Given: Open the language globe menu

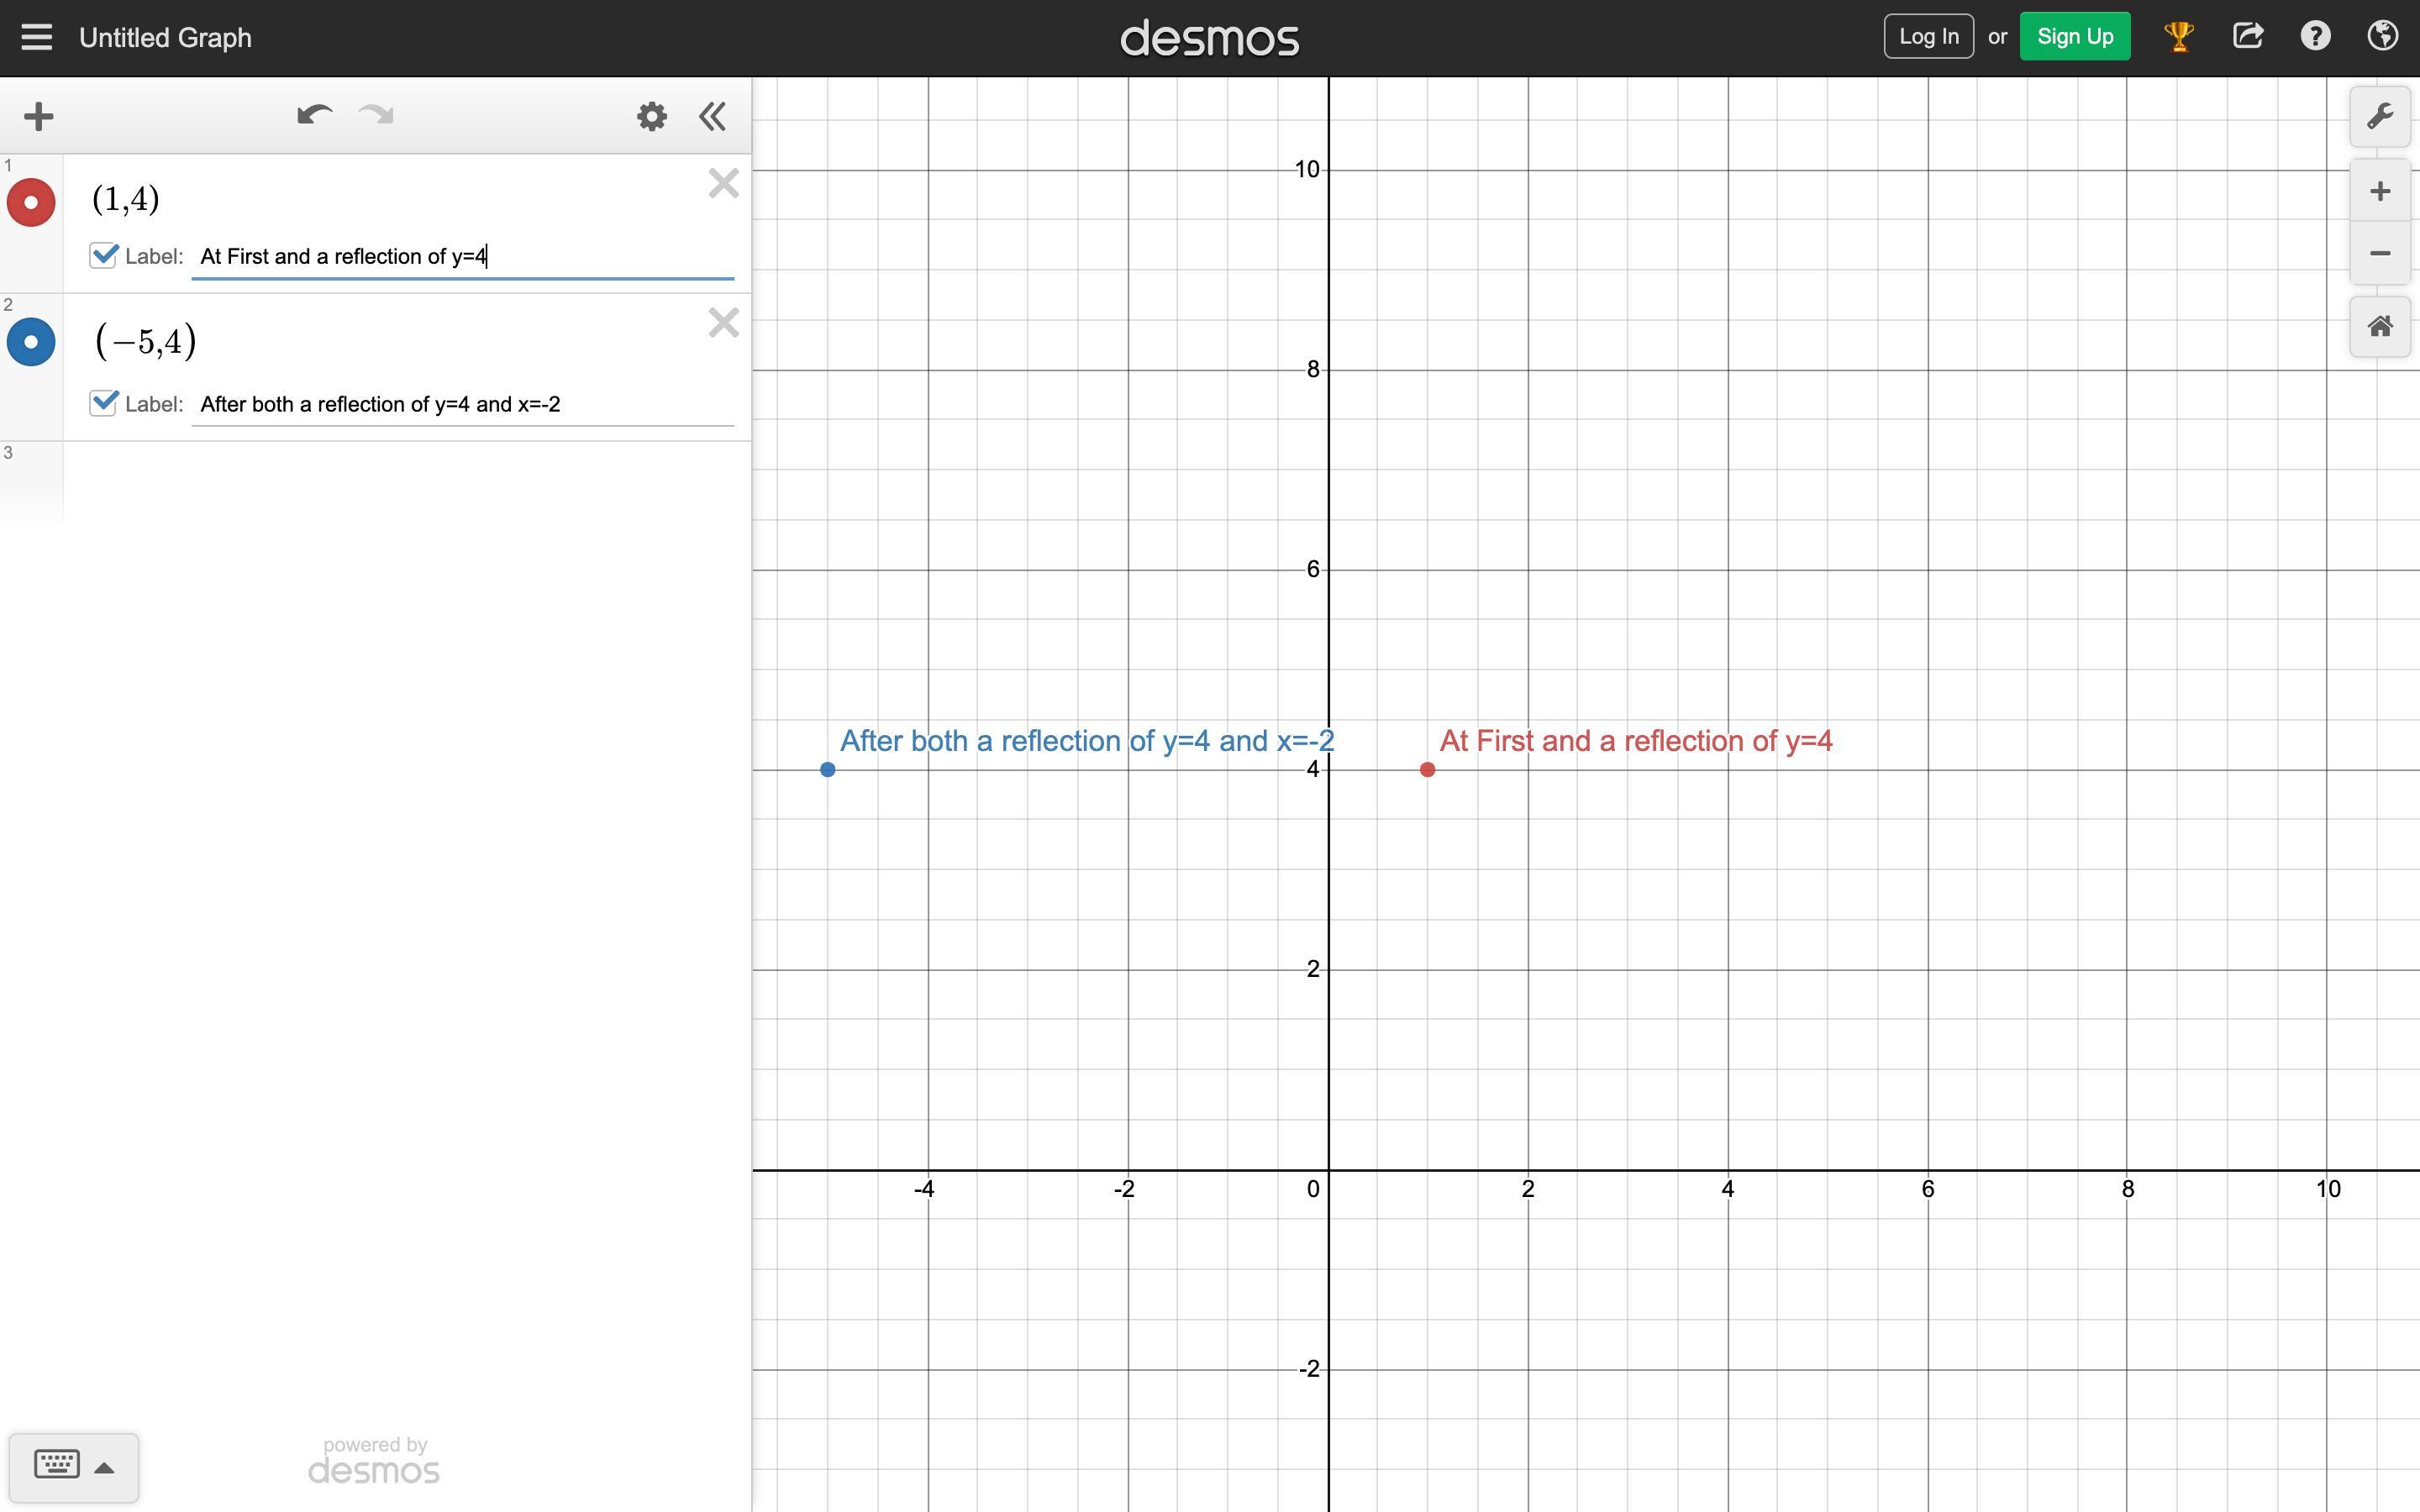Looking at the screenshot, I should [x=2383, y=37].
